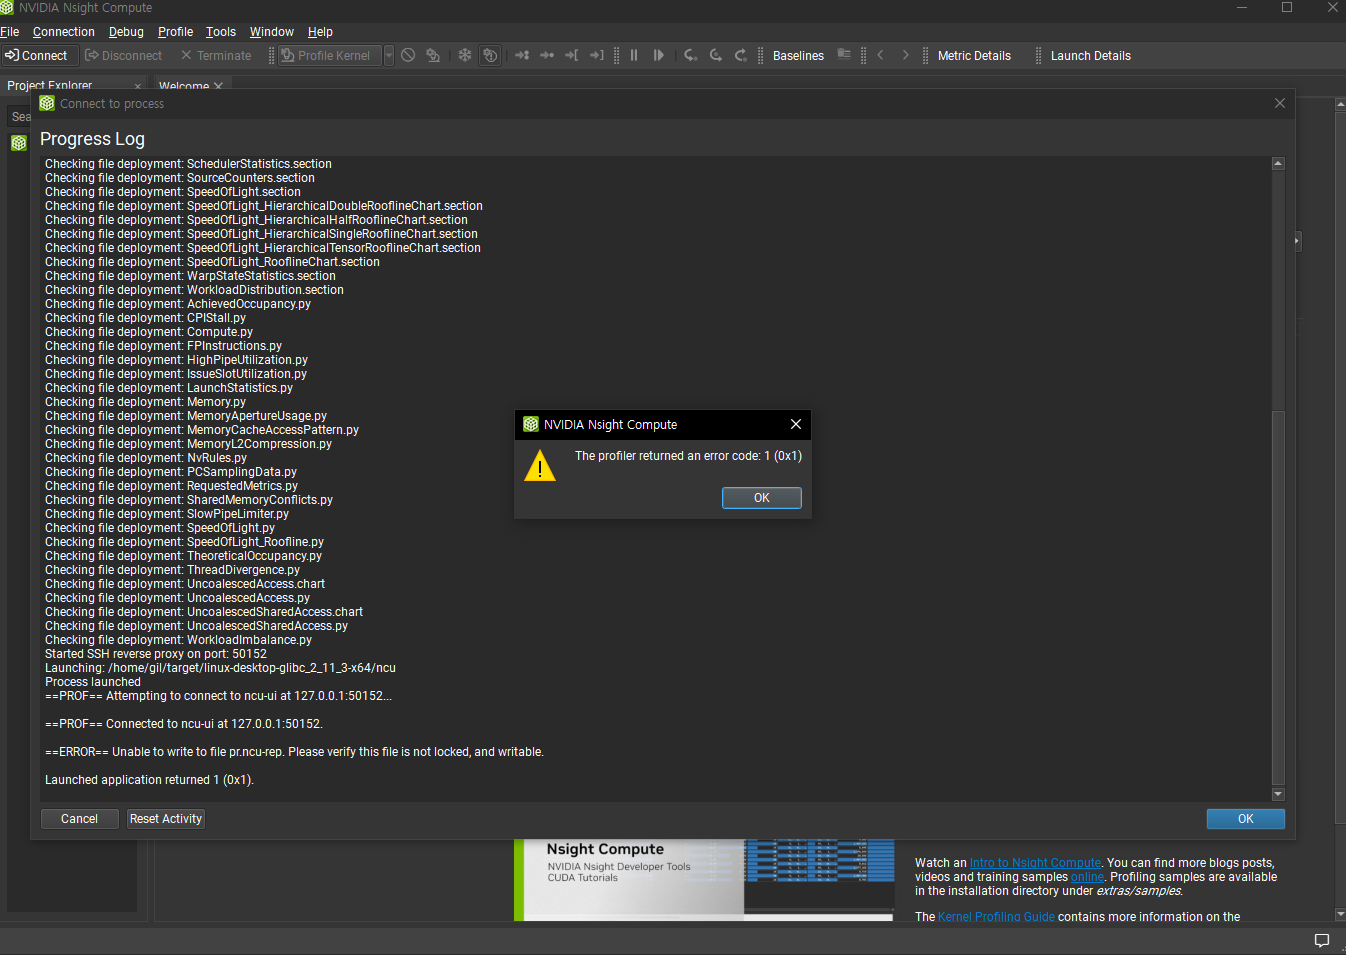
Task: Select the Project Explorer tab
Action: [x=50, y=85]
